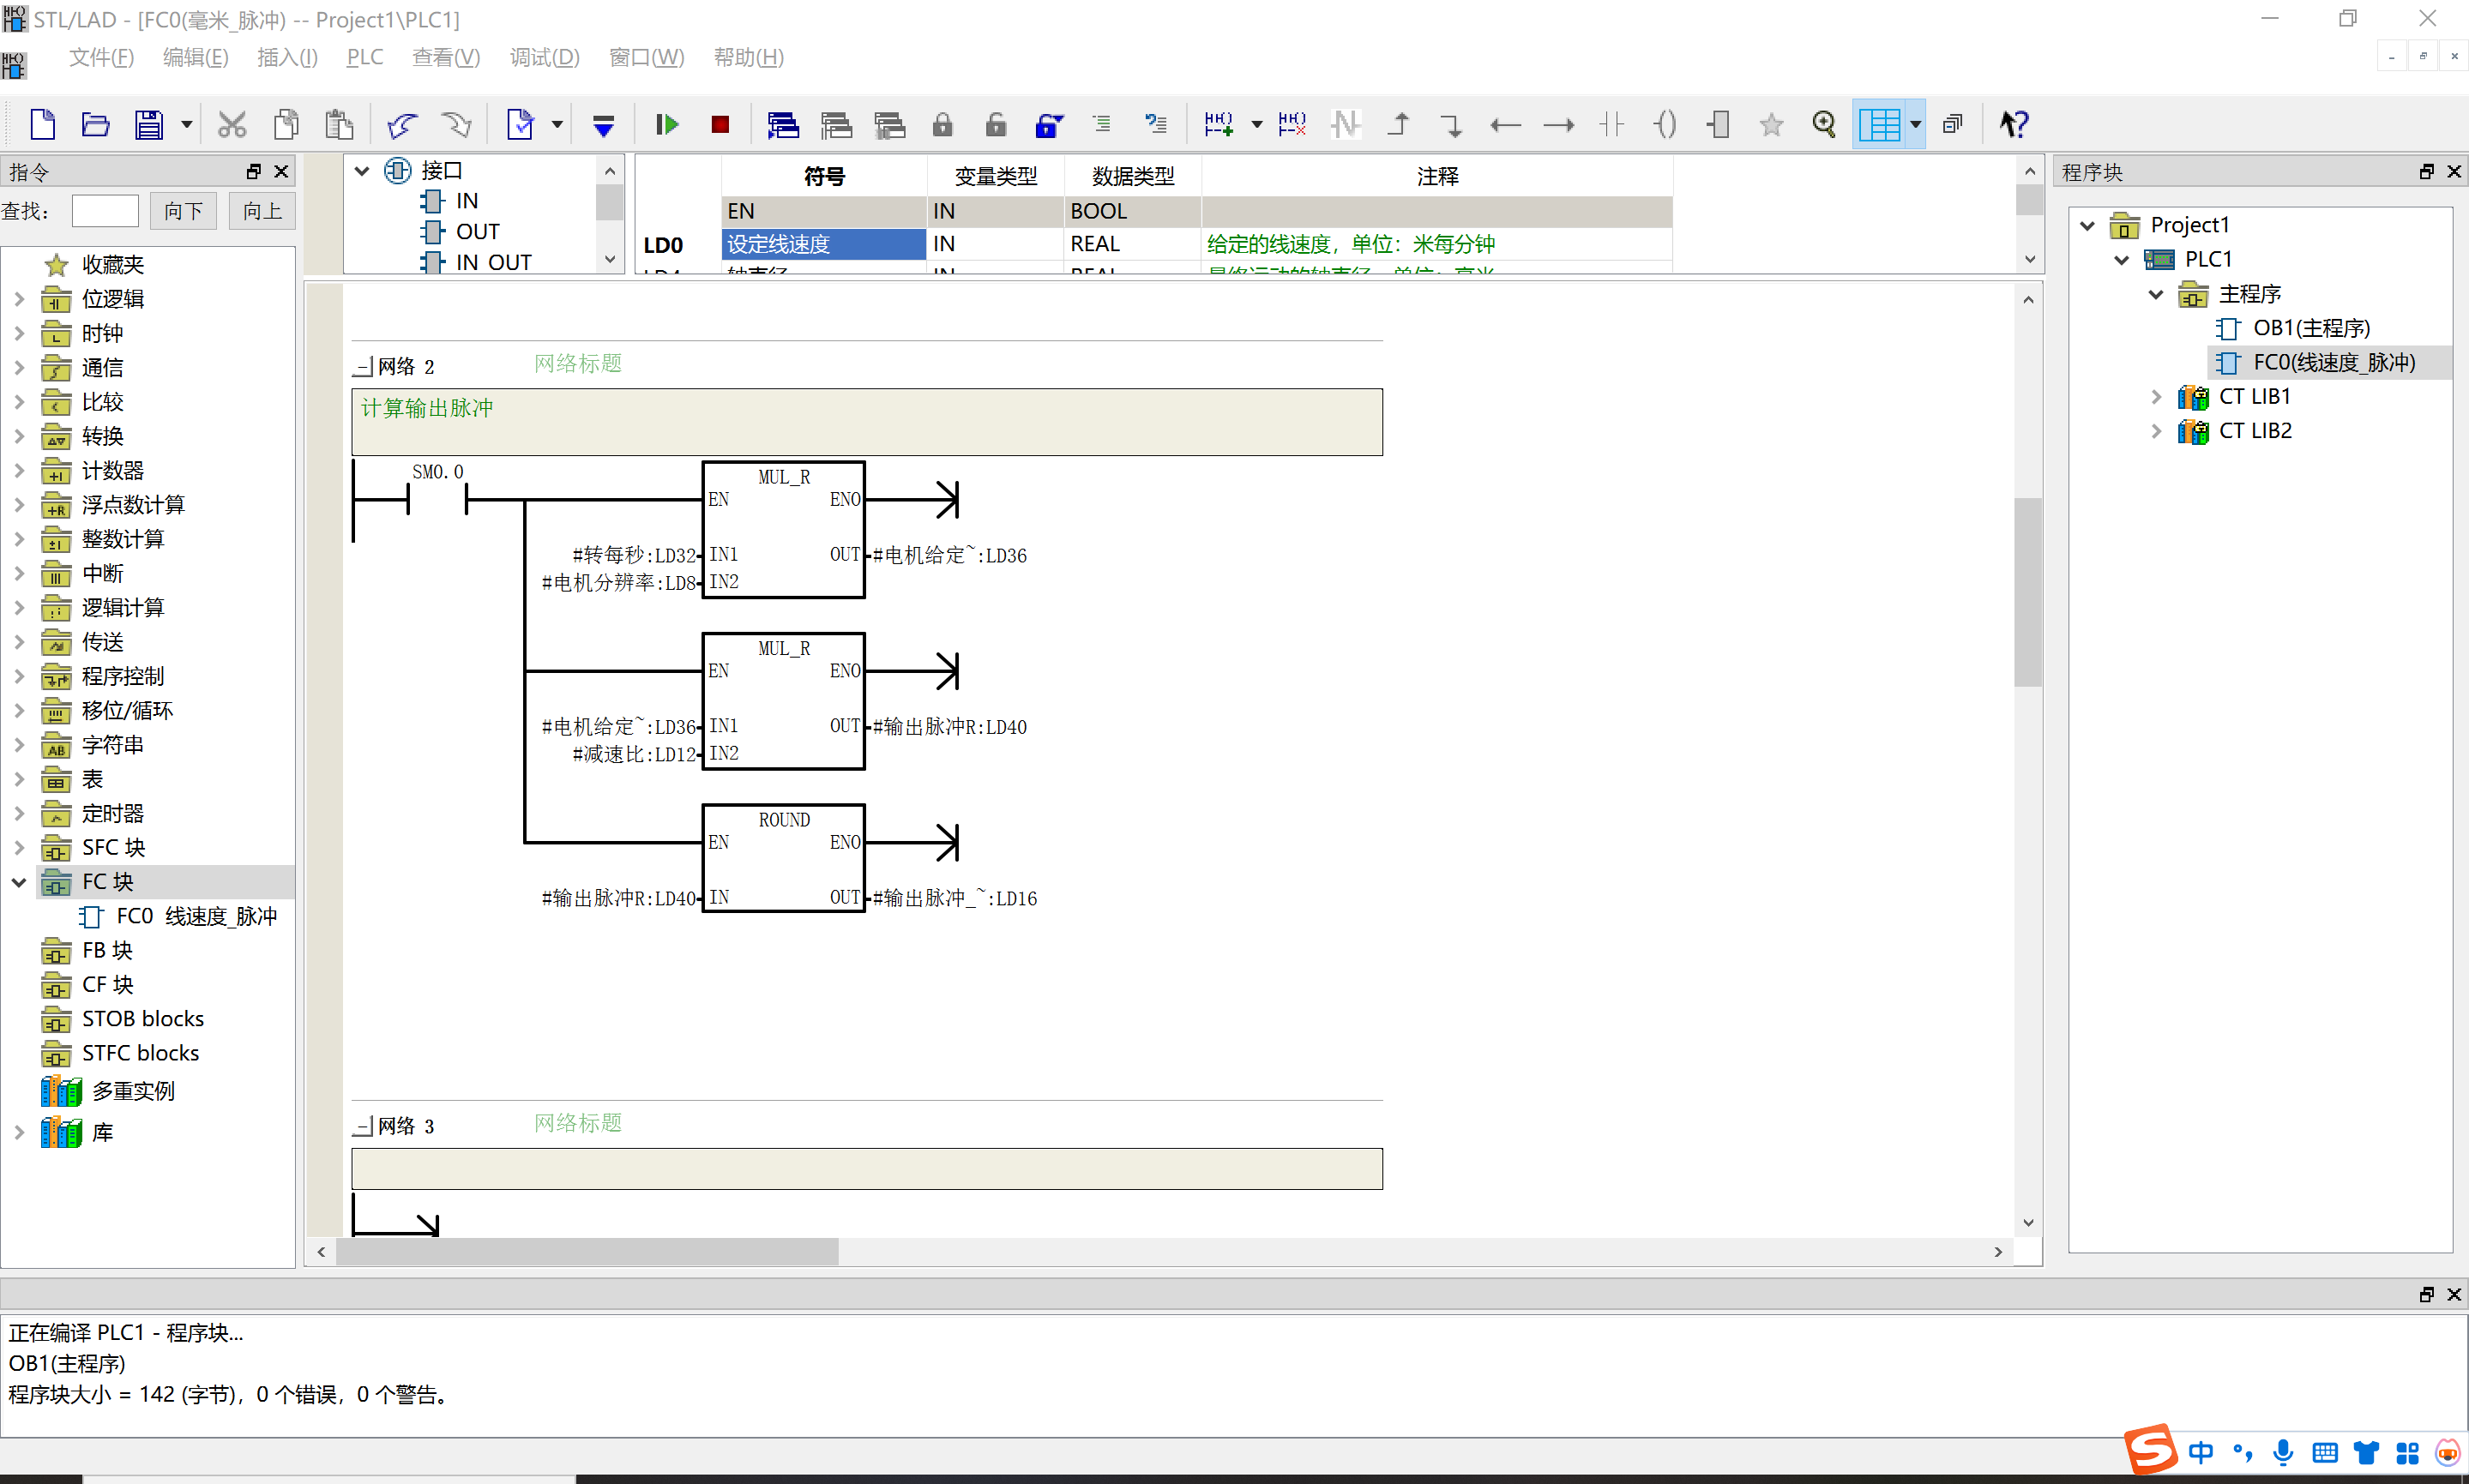Click the Cut scissors icon

pos(232,125)
